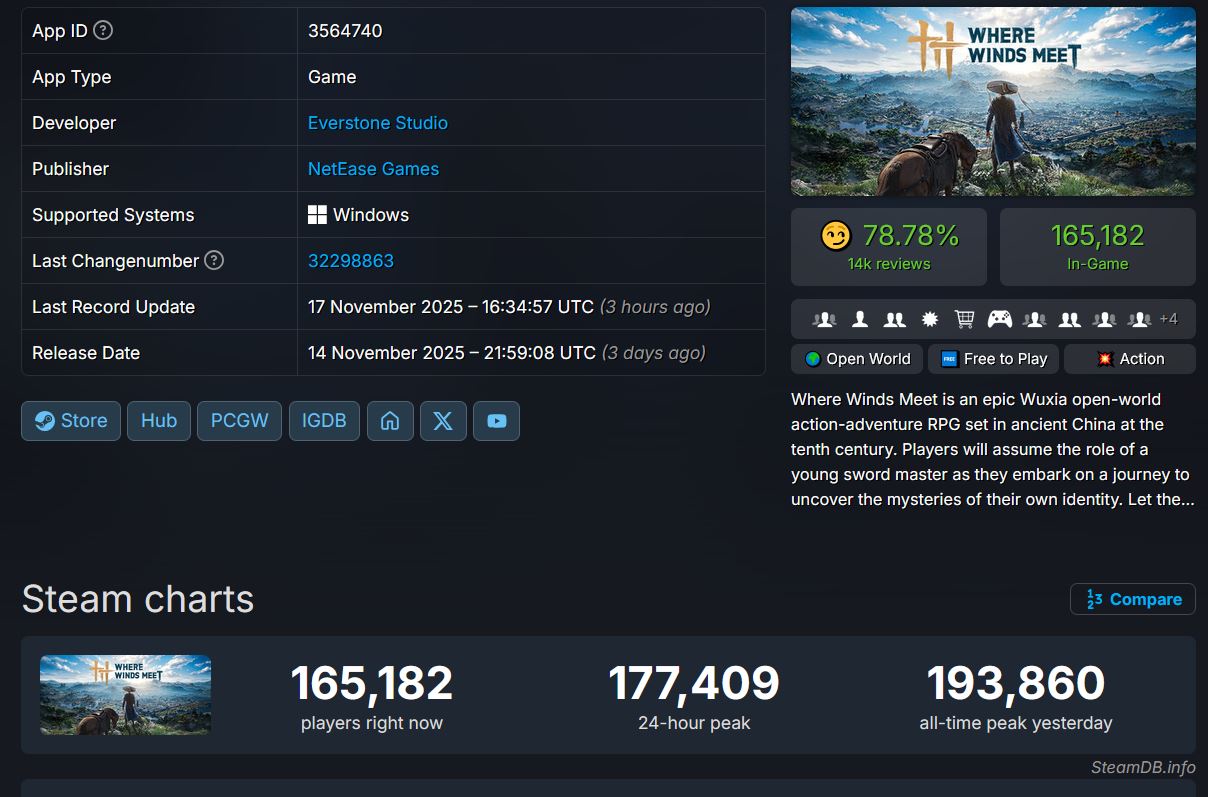This screenshot has height=797, width=1208.
Task: Click the 14k reviews label
Action: point(889,264)
